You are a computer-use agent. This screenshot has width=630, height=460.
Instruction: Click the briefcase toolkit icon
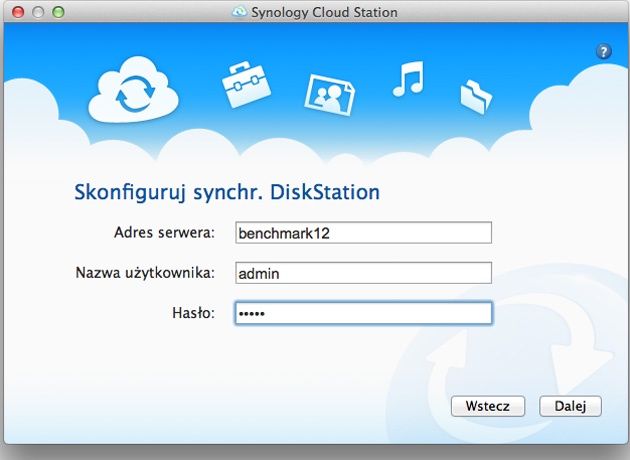246,85
